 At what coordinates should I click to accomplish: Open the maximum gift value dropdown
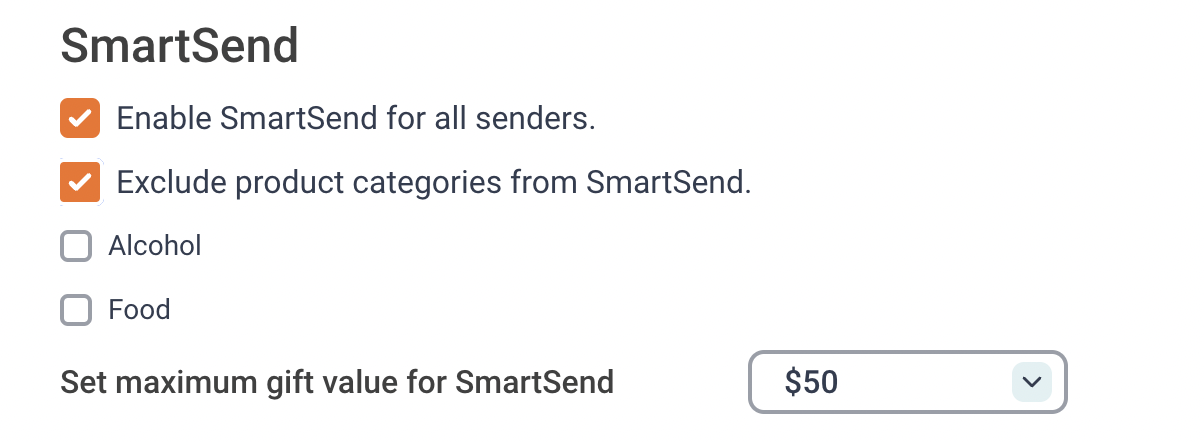(908, 382)
